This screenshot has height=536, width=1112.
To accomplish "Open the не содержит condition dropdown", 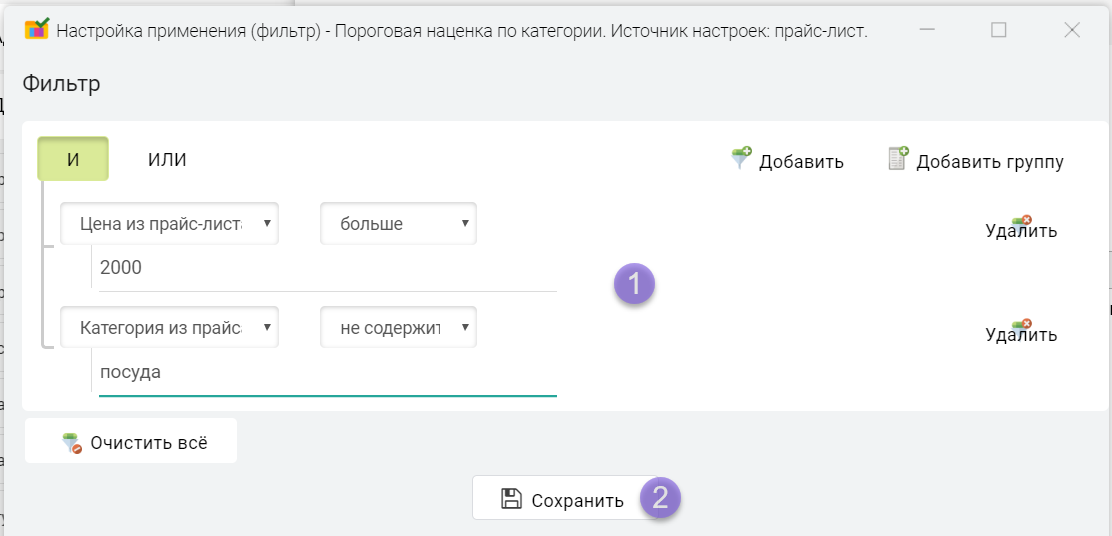I will coord(398,328).
